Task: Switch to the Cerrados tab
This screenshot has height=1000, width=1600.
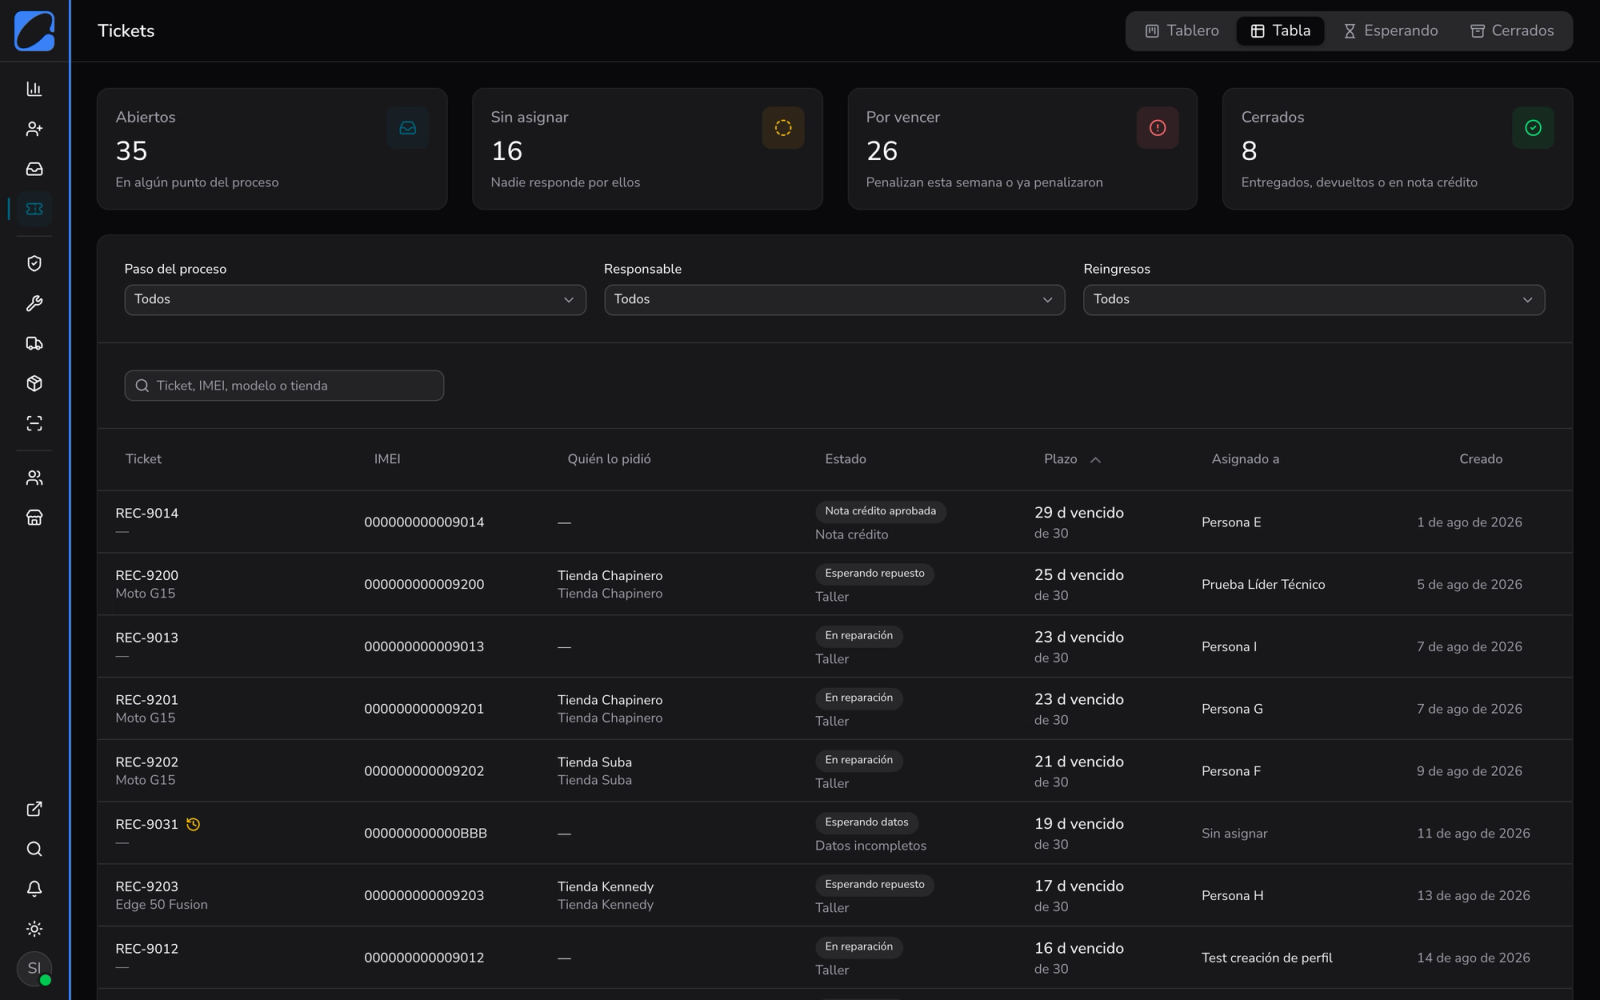Action: (x=1512, y=31)
